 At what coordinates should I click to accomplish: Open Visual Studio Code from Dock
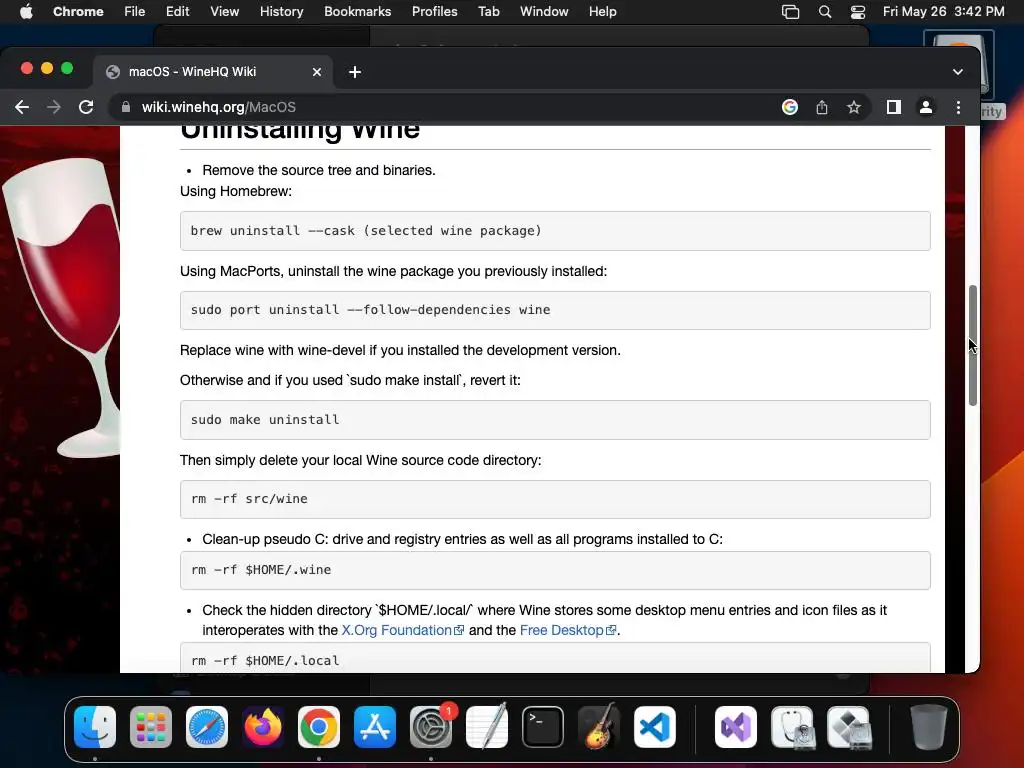point(654,727)
